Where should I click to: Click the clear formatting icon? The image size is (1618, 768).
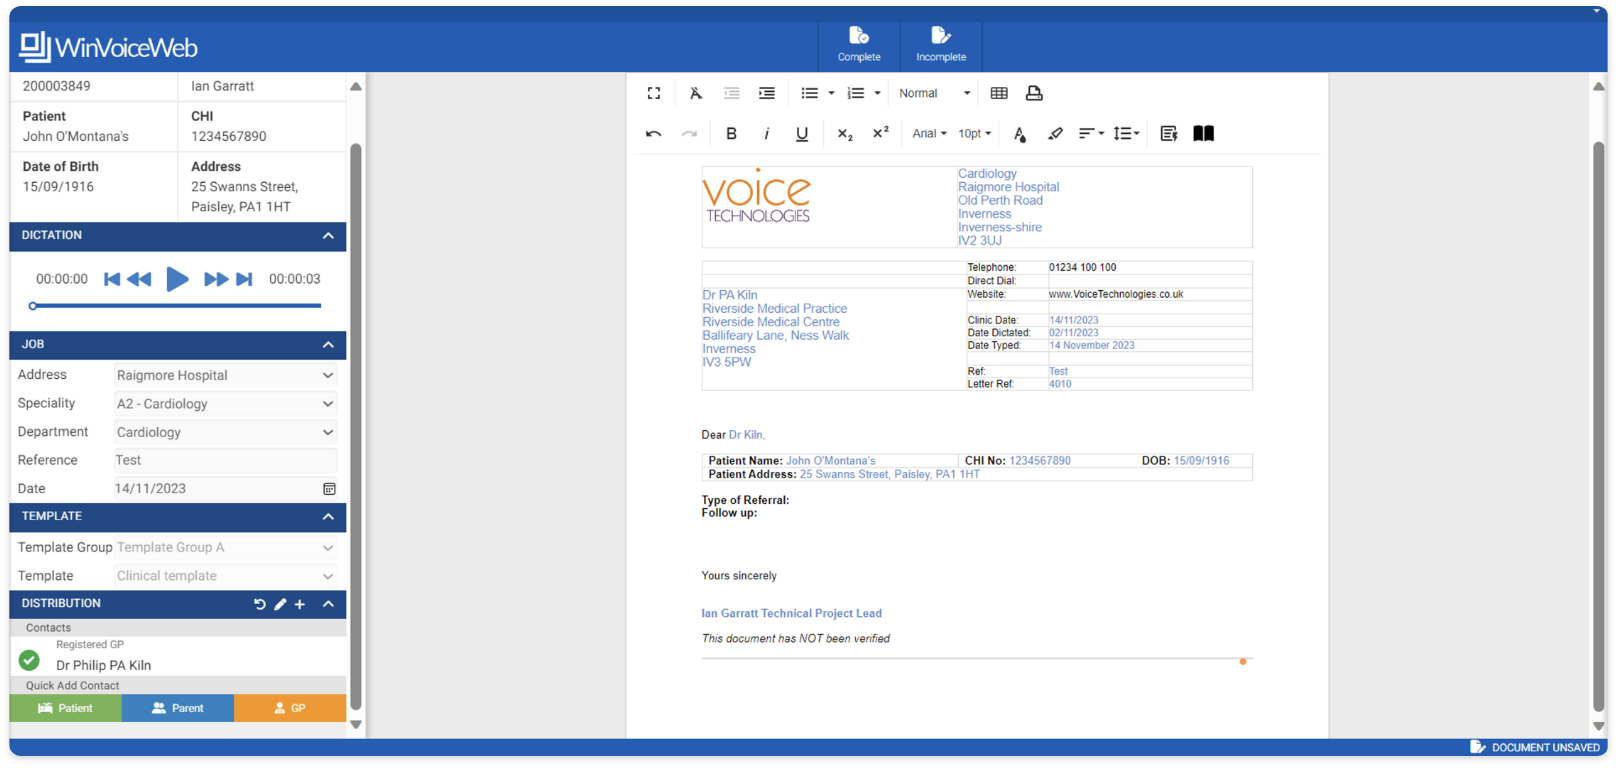(x=696, y=93)
